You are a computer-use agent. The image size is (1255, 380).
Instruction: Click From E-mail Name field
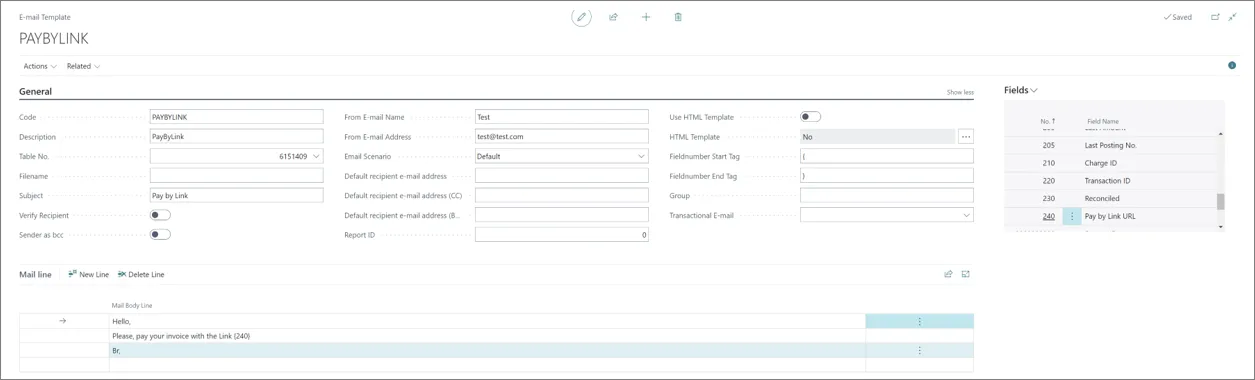click(561, 117)
